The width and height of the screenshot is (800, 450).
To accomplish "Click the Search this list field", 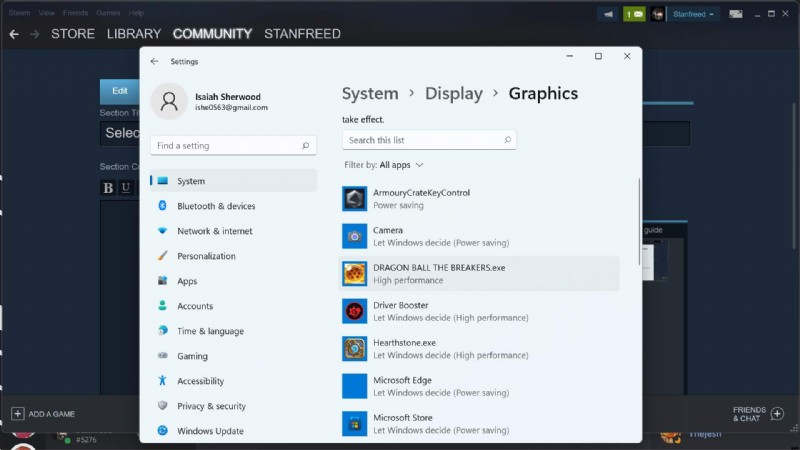I will (x=429, y=140).
